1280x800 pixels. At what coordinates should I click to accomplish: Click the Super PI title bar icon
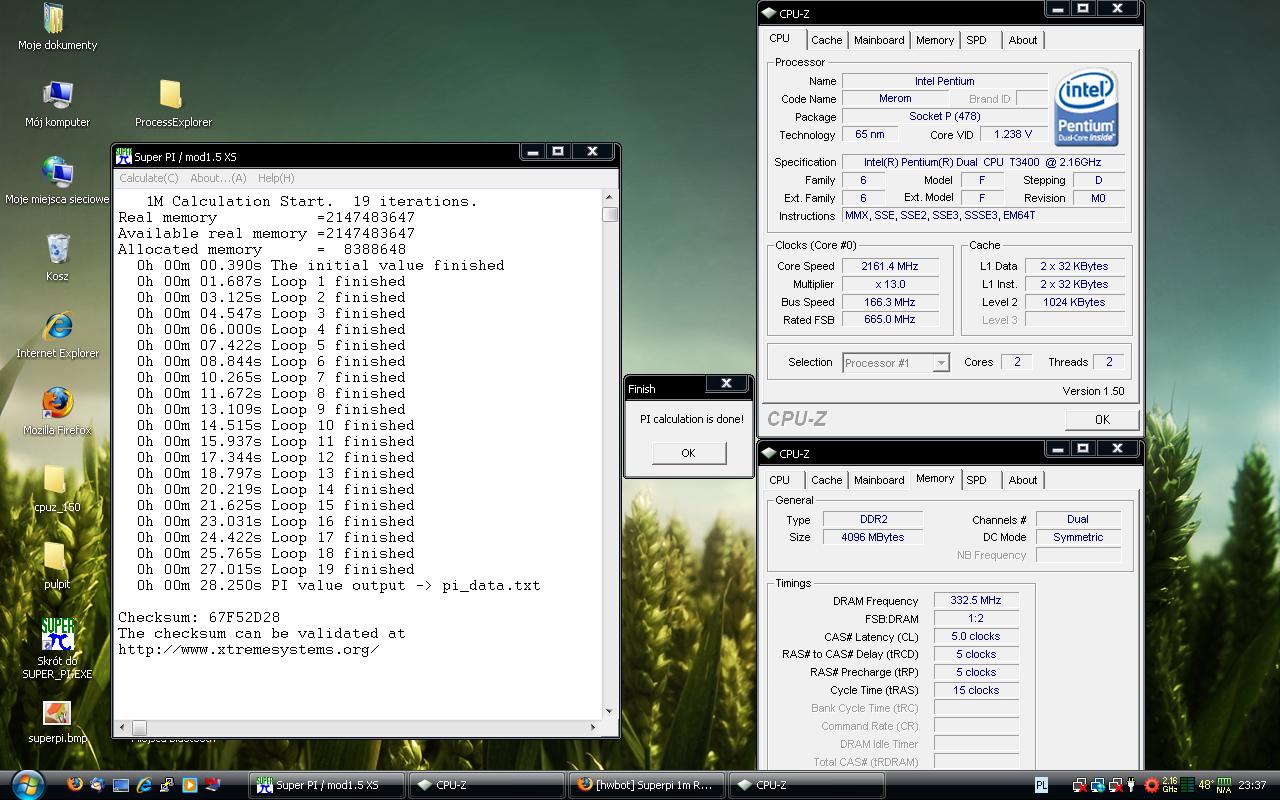tap(124, 156)
